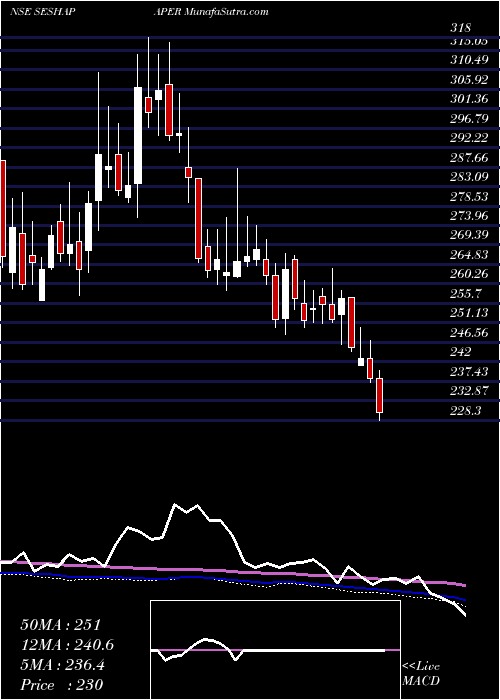Select the 310.49 price axis label
The image size is (500, 700).
click(470, 60)
